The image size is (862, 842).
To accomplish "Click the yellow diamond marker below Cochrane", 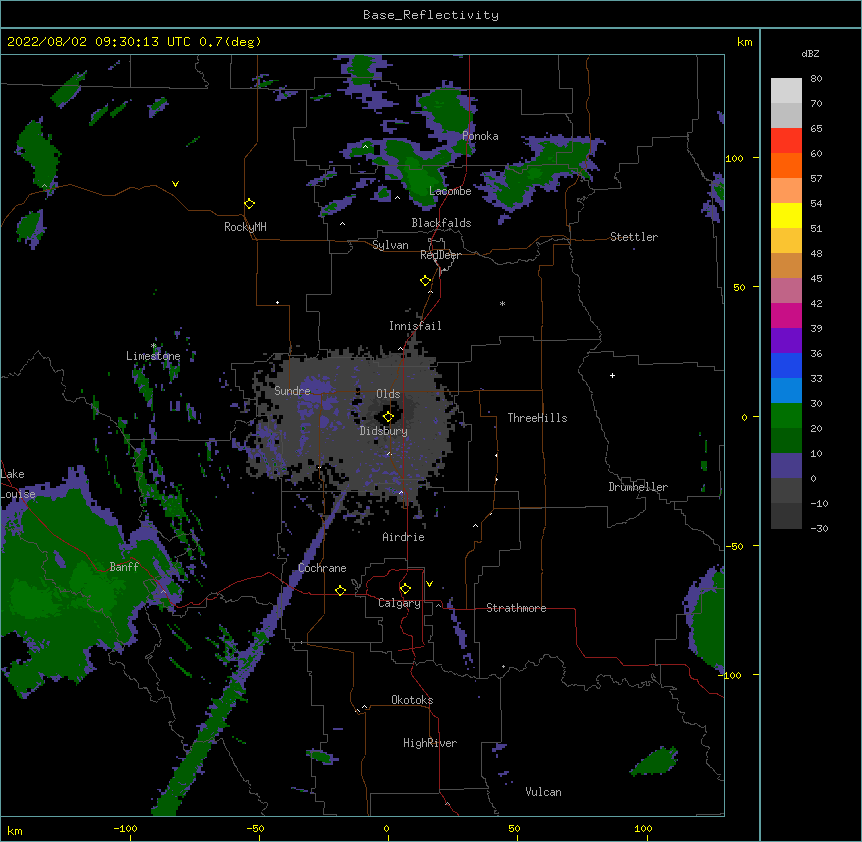I will [x=340, y=590].
